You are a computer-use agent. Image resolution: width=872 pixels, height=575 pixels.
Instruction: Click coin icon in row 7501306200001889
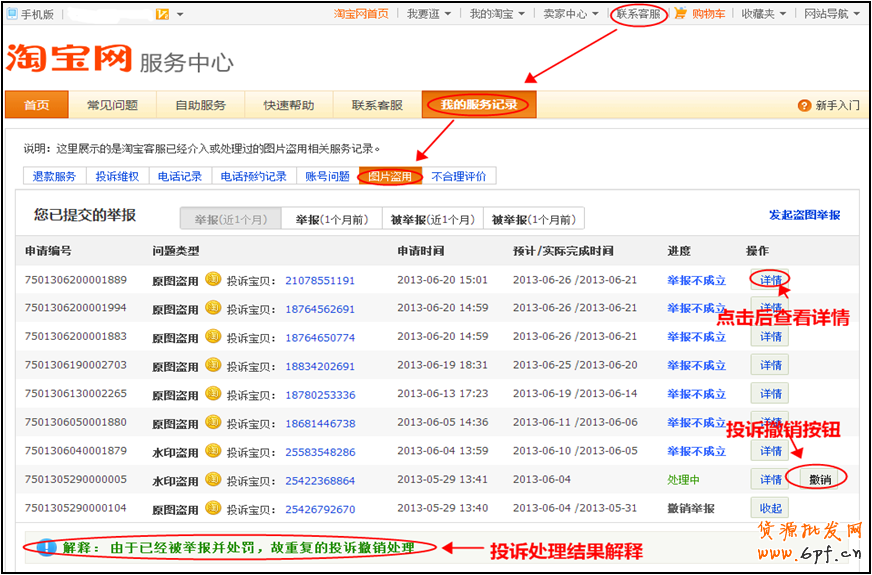(213, 280)
